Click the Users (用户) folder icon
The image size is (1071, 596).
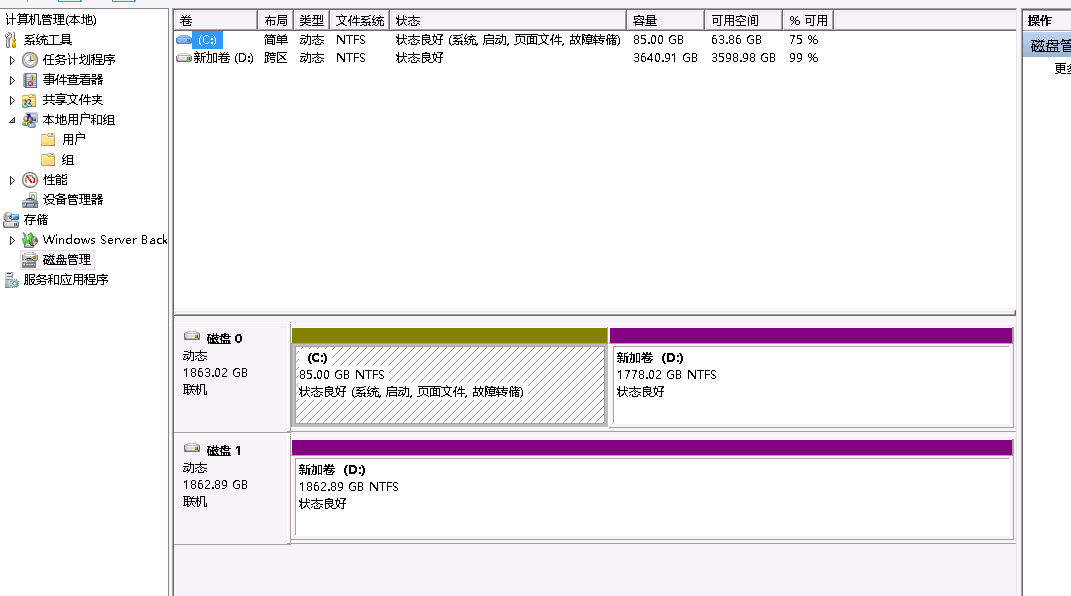click(48, 139)
